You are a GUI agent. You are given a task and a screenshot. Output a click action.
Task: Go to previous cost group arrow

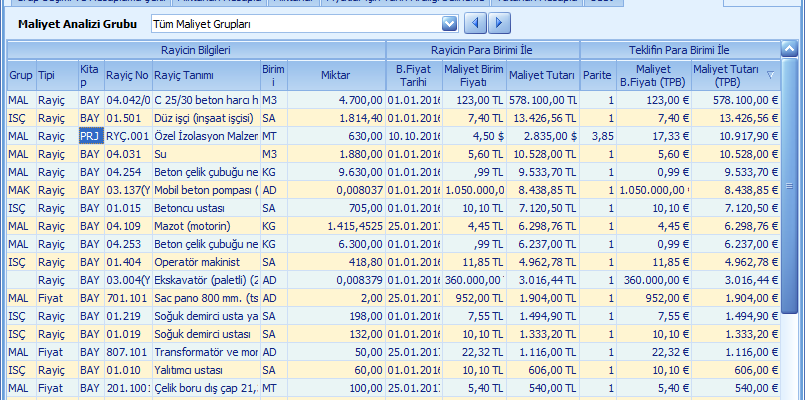[478, 22]
